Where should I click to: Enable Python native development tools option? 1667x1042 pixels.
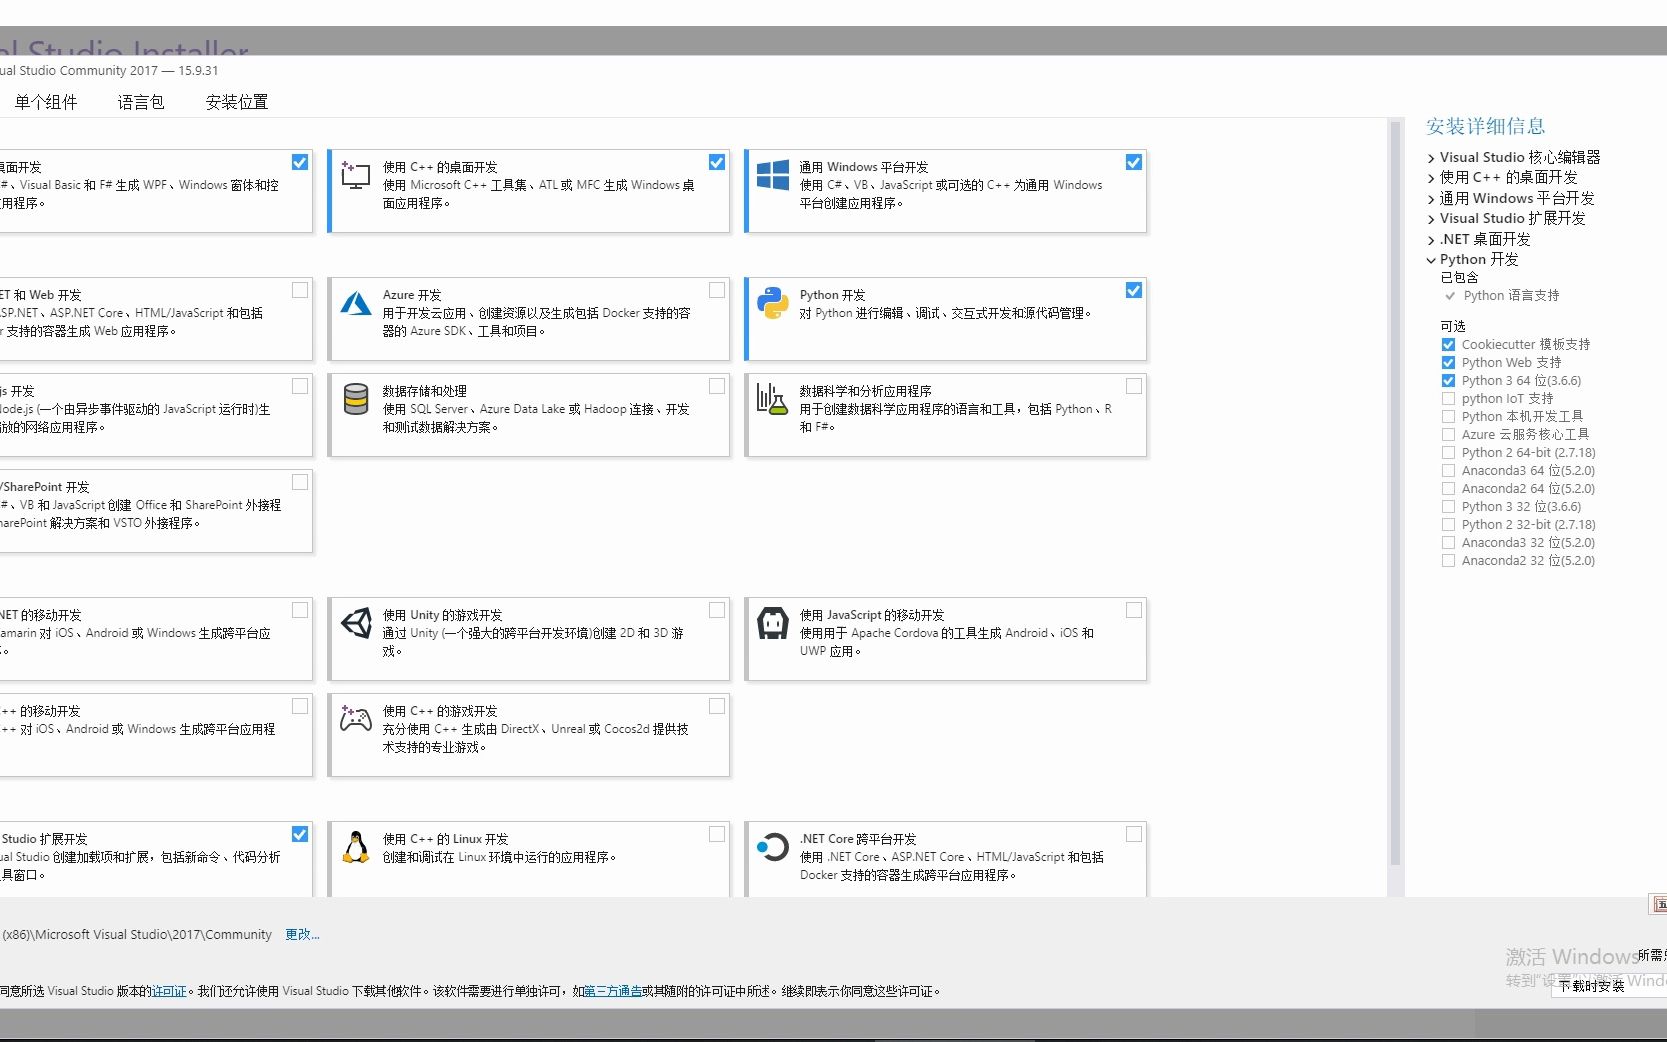pos(1448,417)
